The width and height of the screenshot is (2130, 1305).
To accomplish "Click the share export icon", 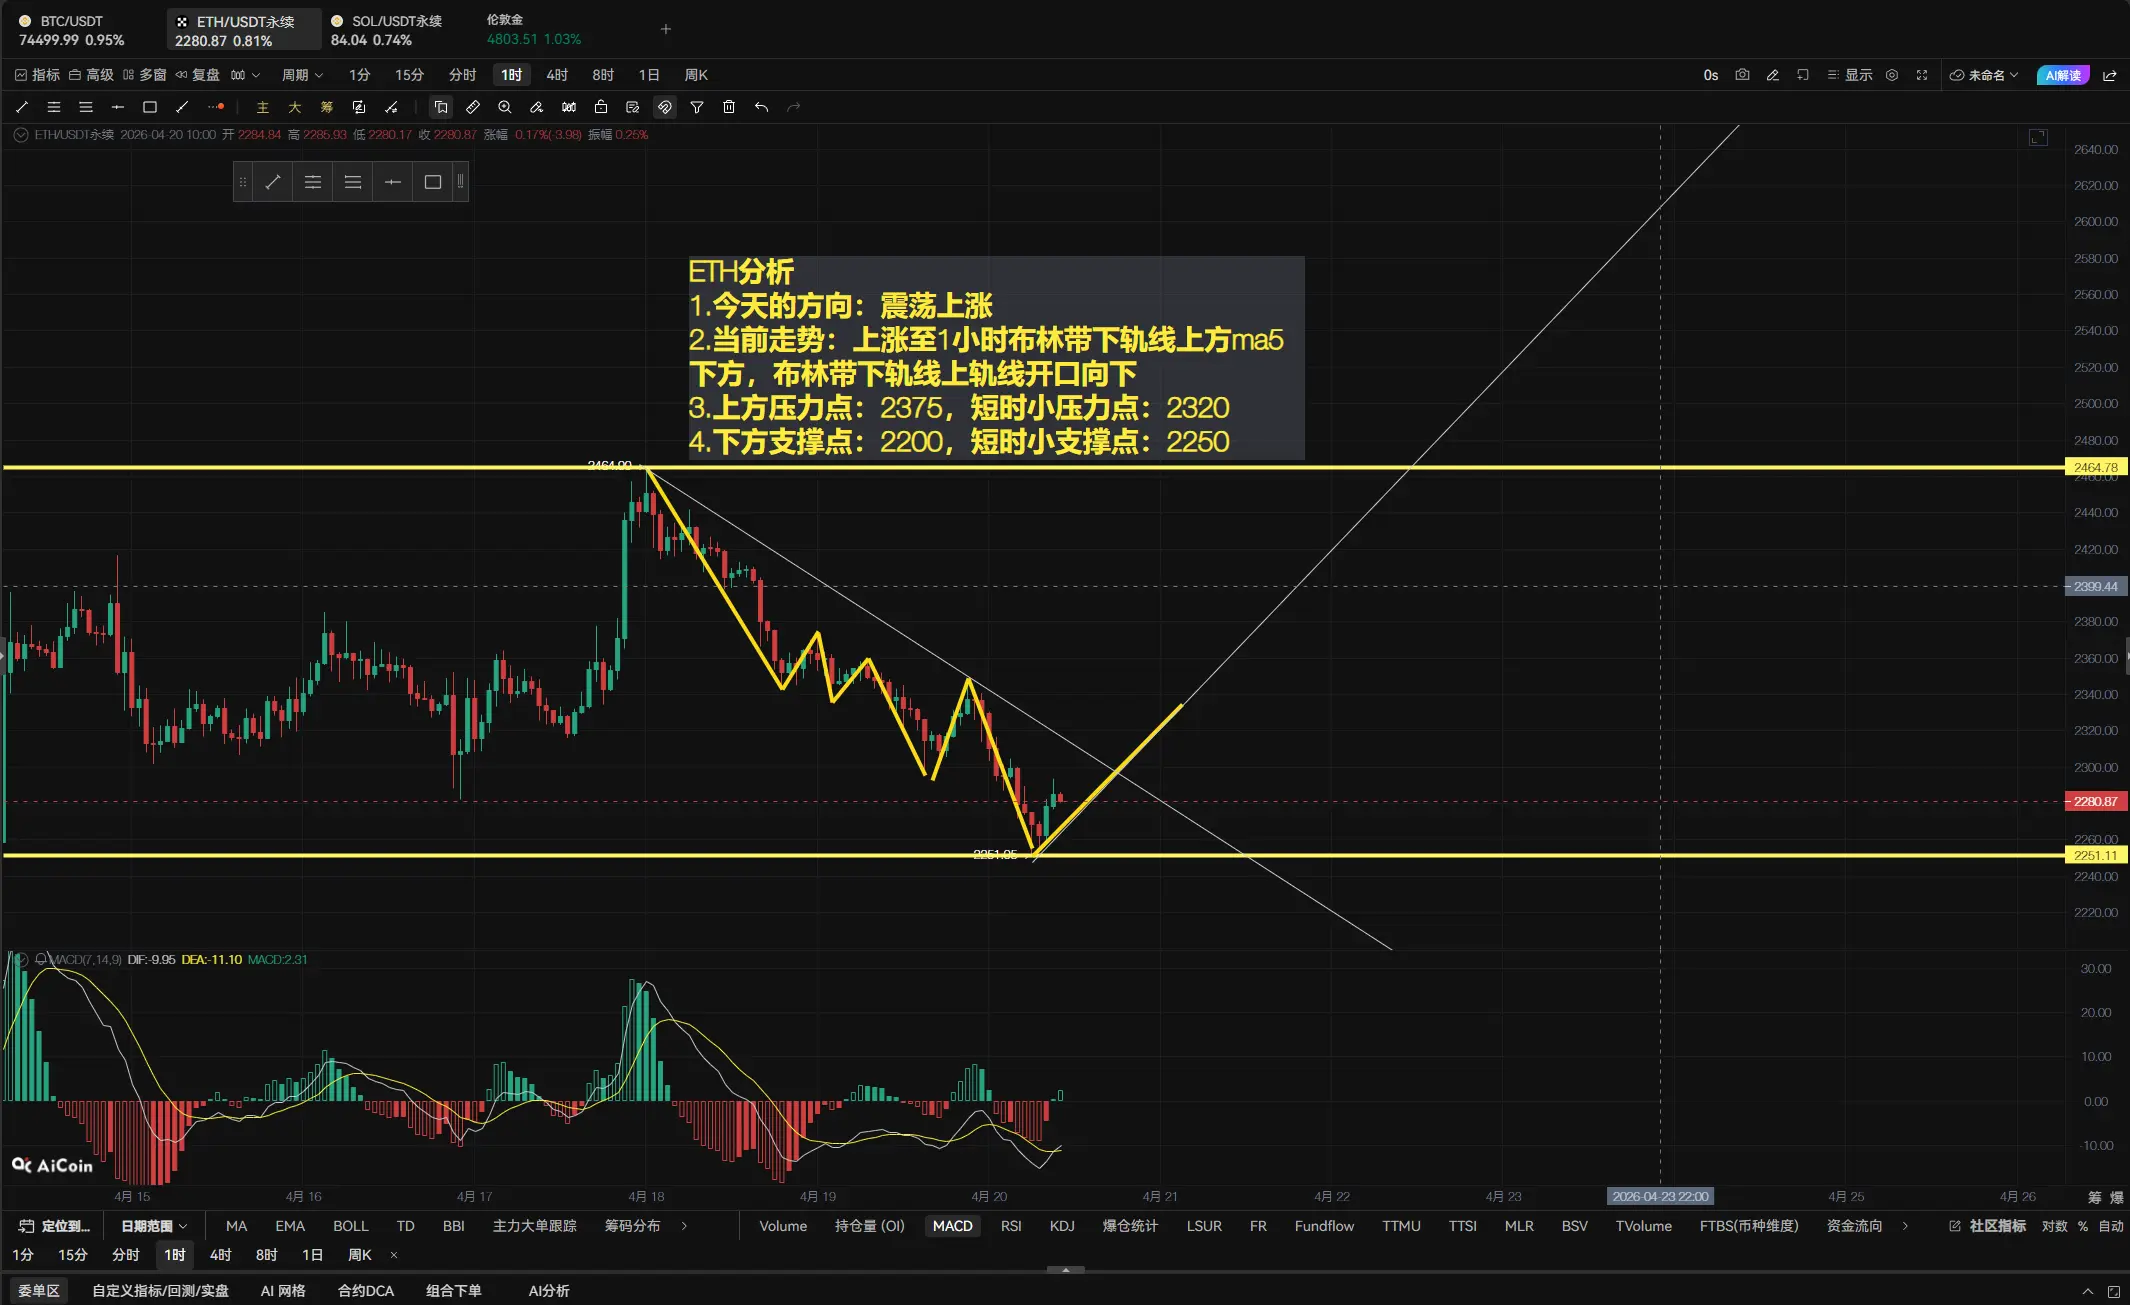I will 2110,75.
